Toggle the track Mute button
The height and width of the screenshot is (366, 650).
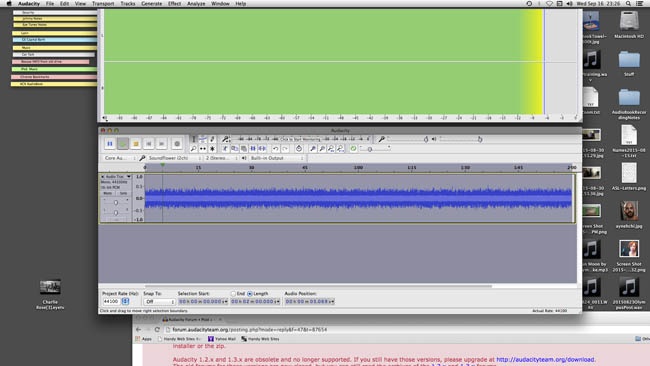click(108, 193)
